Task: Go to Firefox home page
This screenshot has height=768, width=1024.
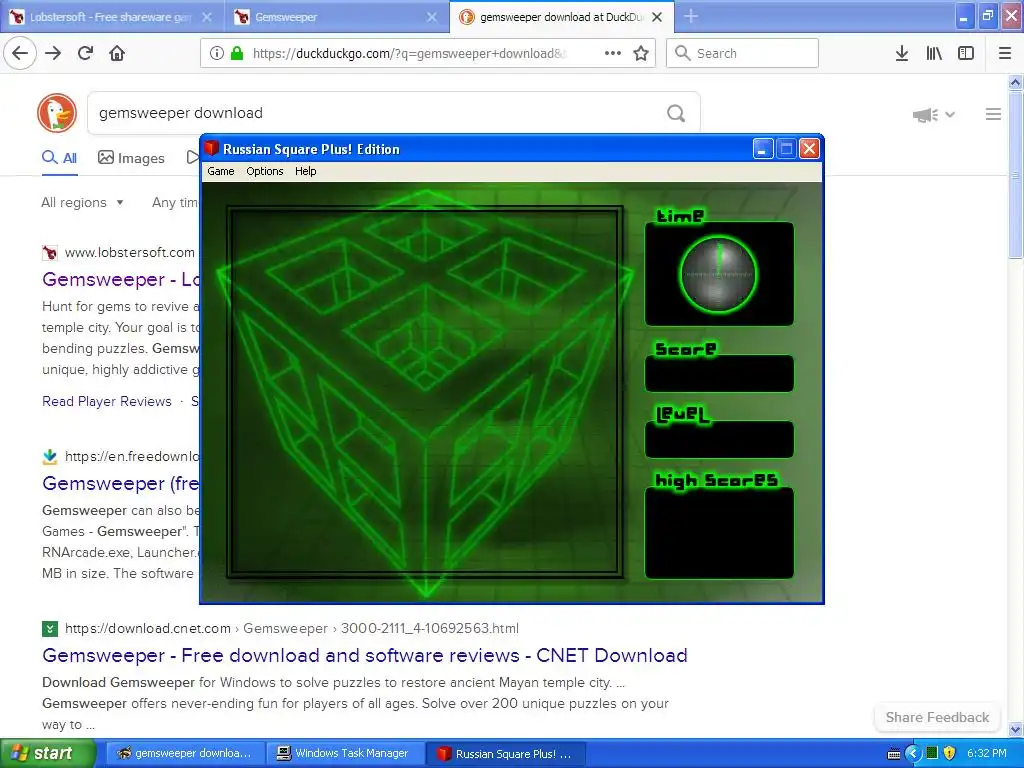Action: tap(117, 53)
